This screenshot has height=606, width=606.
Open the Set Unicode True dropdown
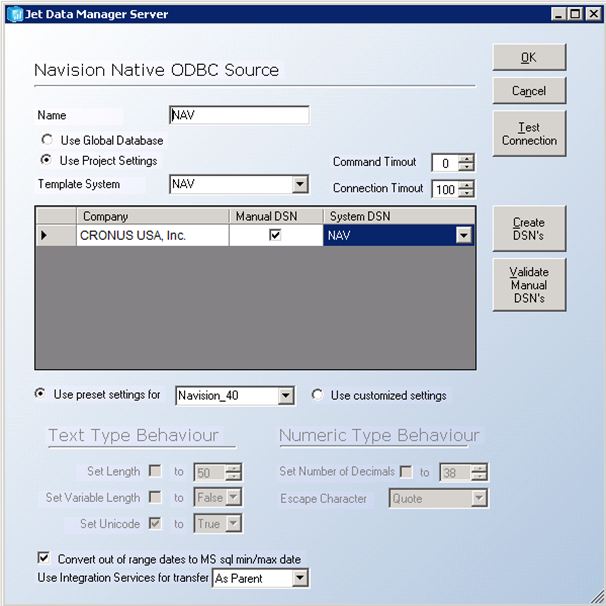tap(233, 524)
